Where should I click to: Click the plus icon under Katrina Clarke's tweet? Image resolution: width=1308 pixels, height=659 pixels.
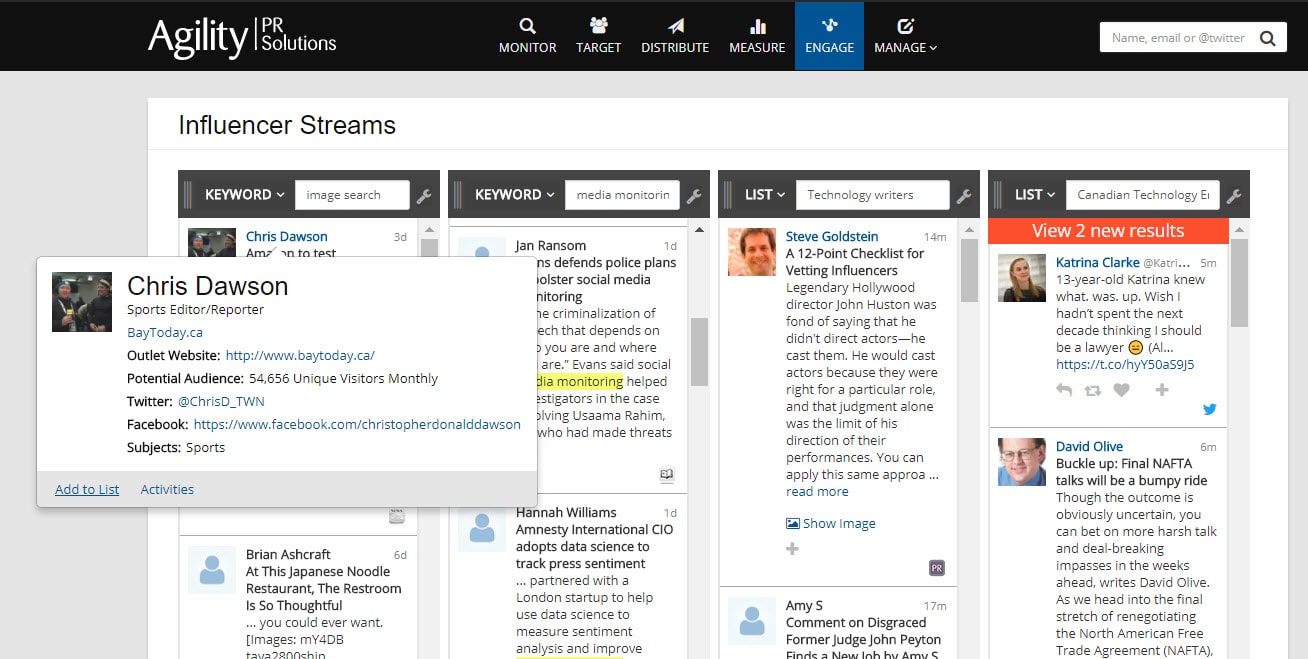(1160, 390)
